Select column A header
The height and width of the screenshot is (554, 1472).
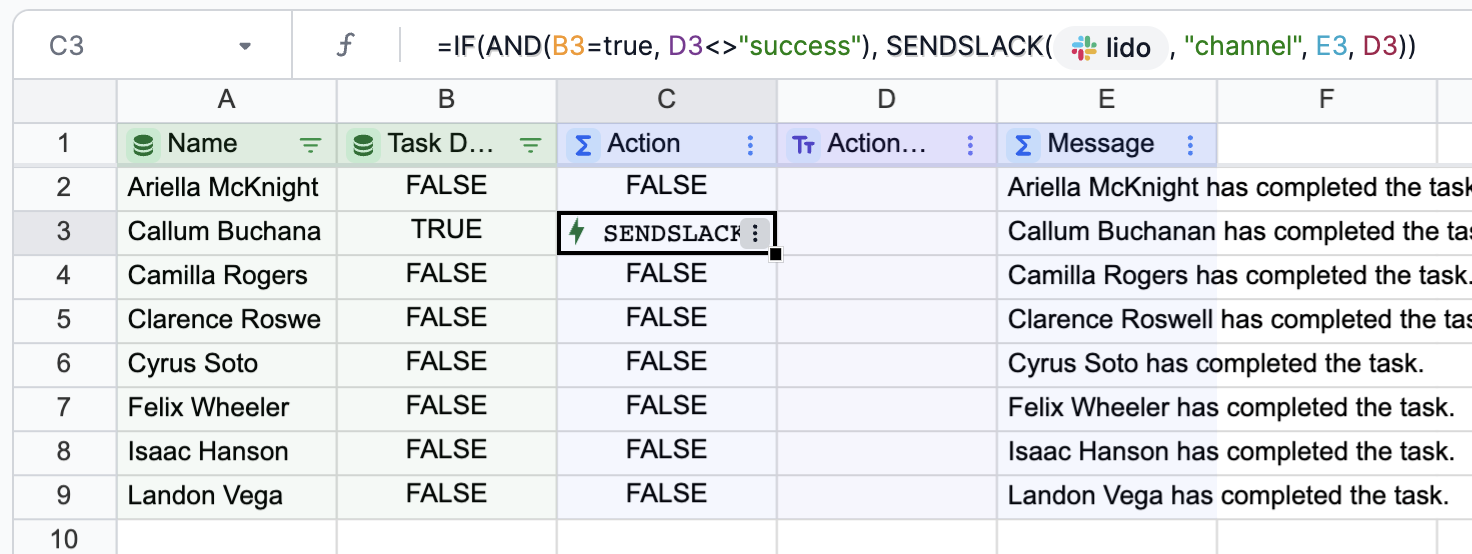coord(227,98)
